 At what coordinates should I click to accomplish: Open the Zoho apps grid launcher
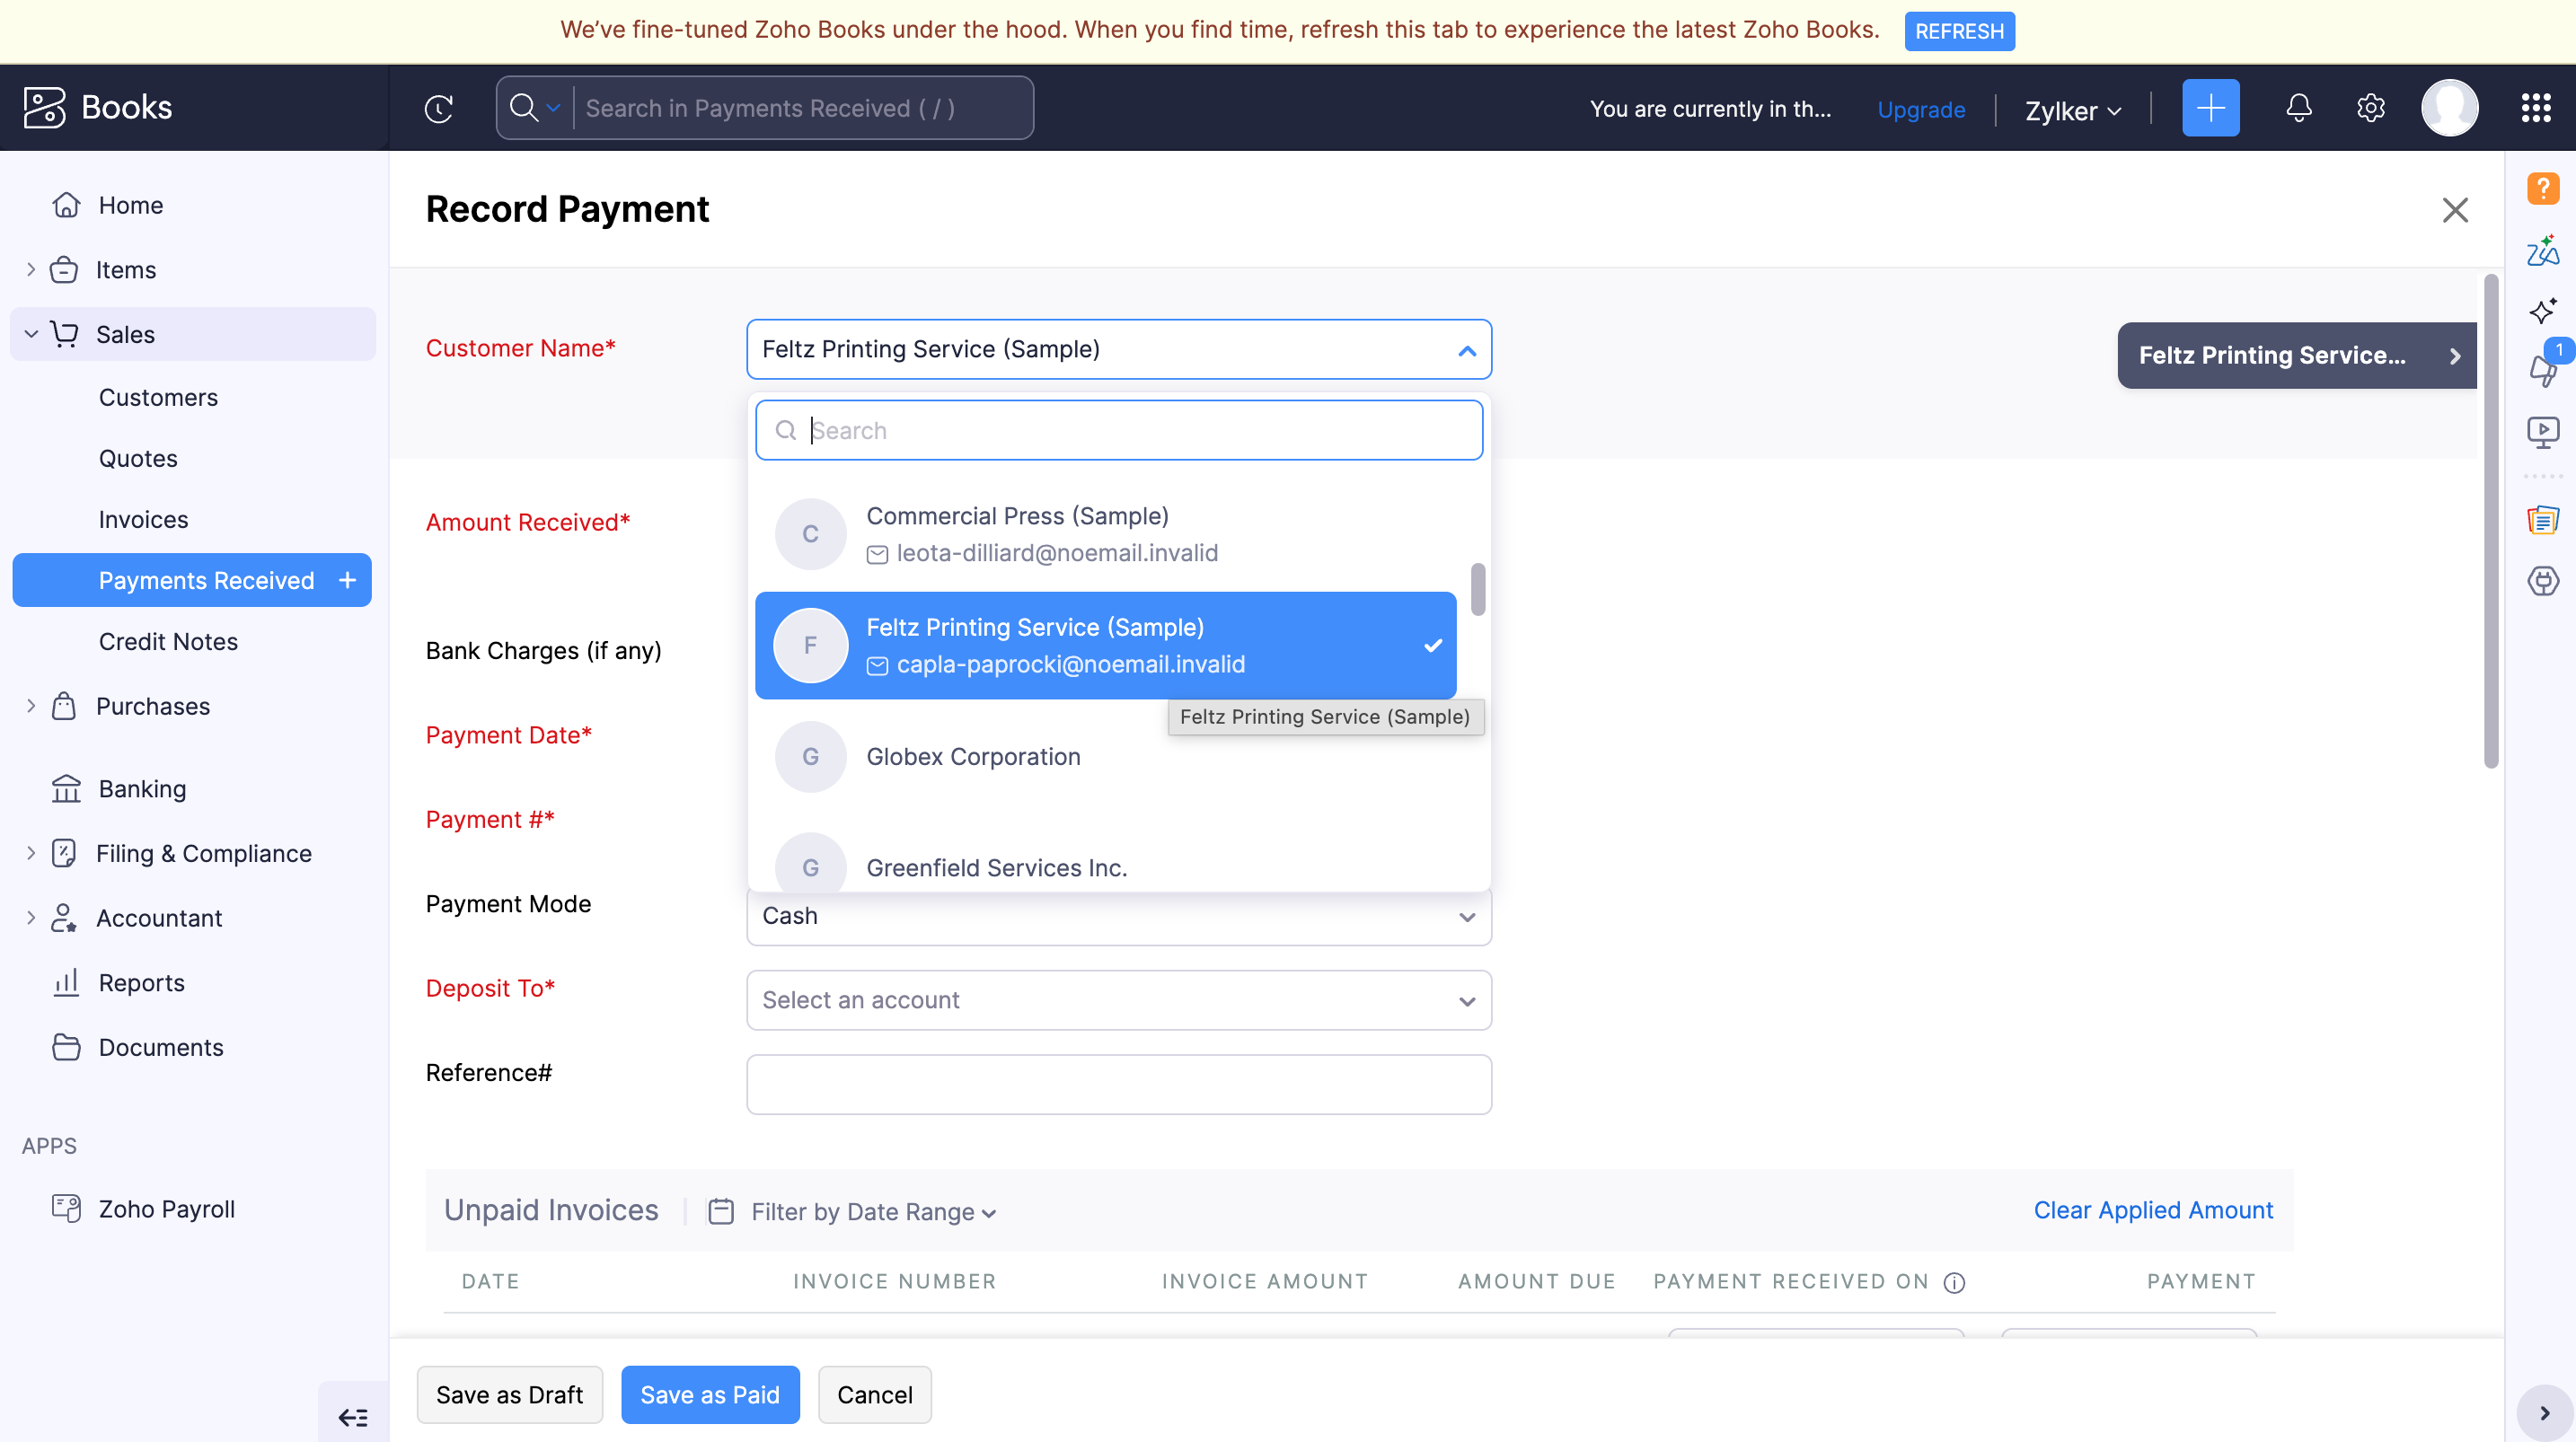[x=2535, y=108]
